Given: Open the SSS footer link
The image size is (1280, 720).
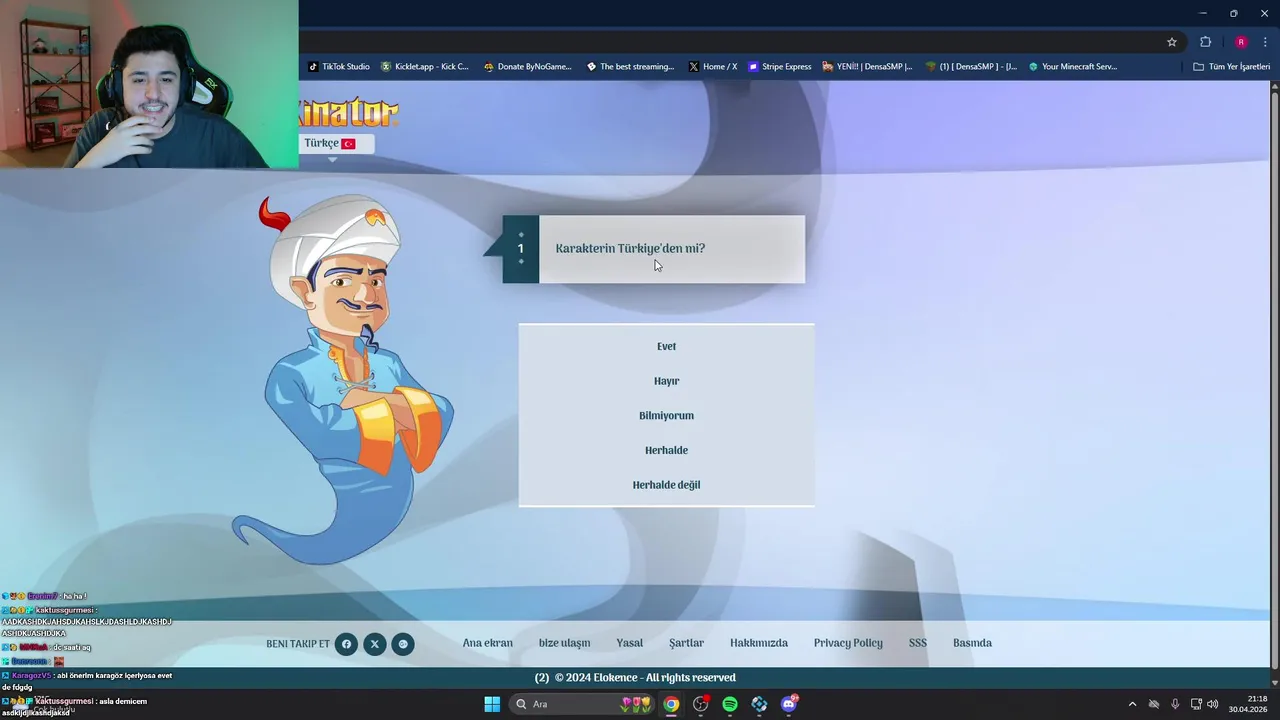Looking at the screenshot, I should click(917, 643).
